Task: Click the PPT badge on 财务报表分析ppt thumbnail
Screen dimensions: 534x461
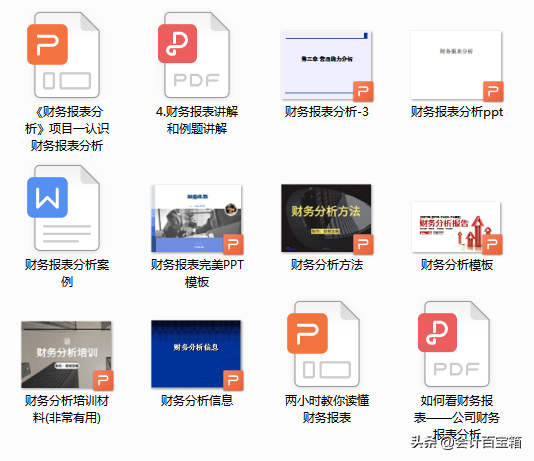Action: click(493, 91)
